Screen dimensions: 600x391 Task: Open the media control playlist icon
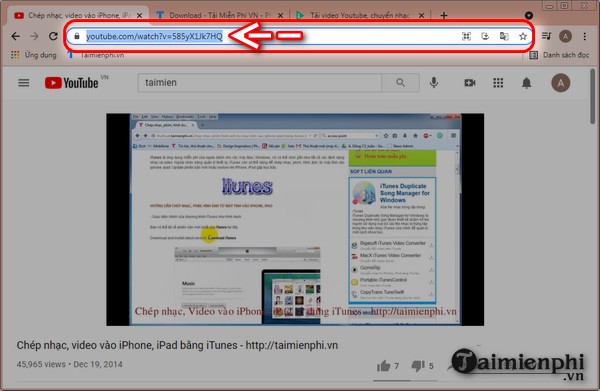[x=546, y=36]
